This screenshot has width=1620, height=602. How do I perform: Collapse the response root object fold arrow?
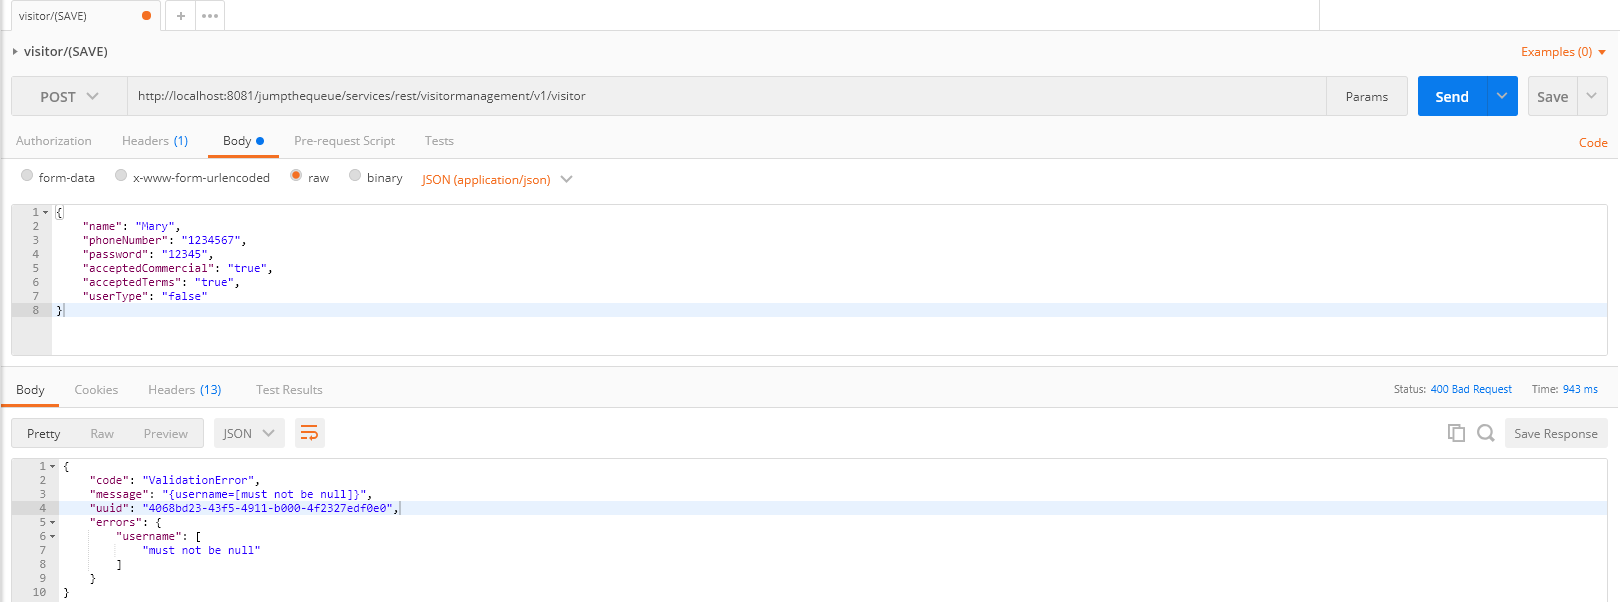coord(52,466)
